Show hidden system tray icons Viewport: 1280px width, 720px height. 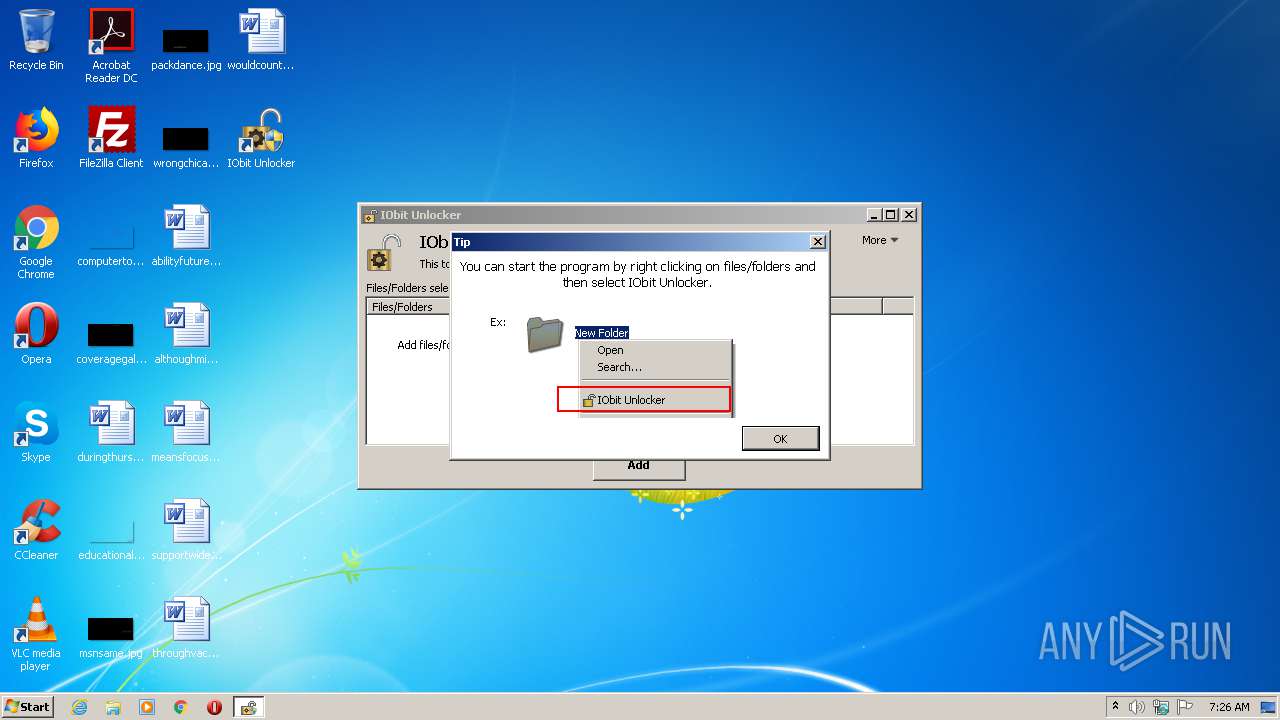pyautogui.click(x=1116, y=707)
